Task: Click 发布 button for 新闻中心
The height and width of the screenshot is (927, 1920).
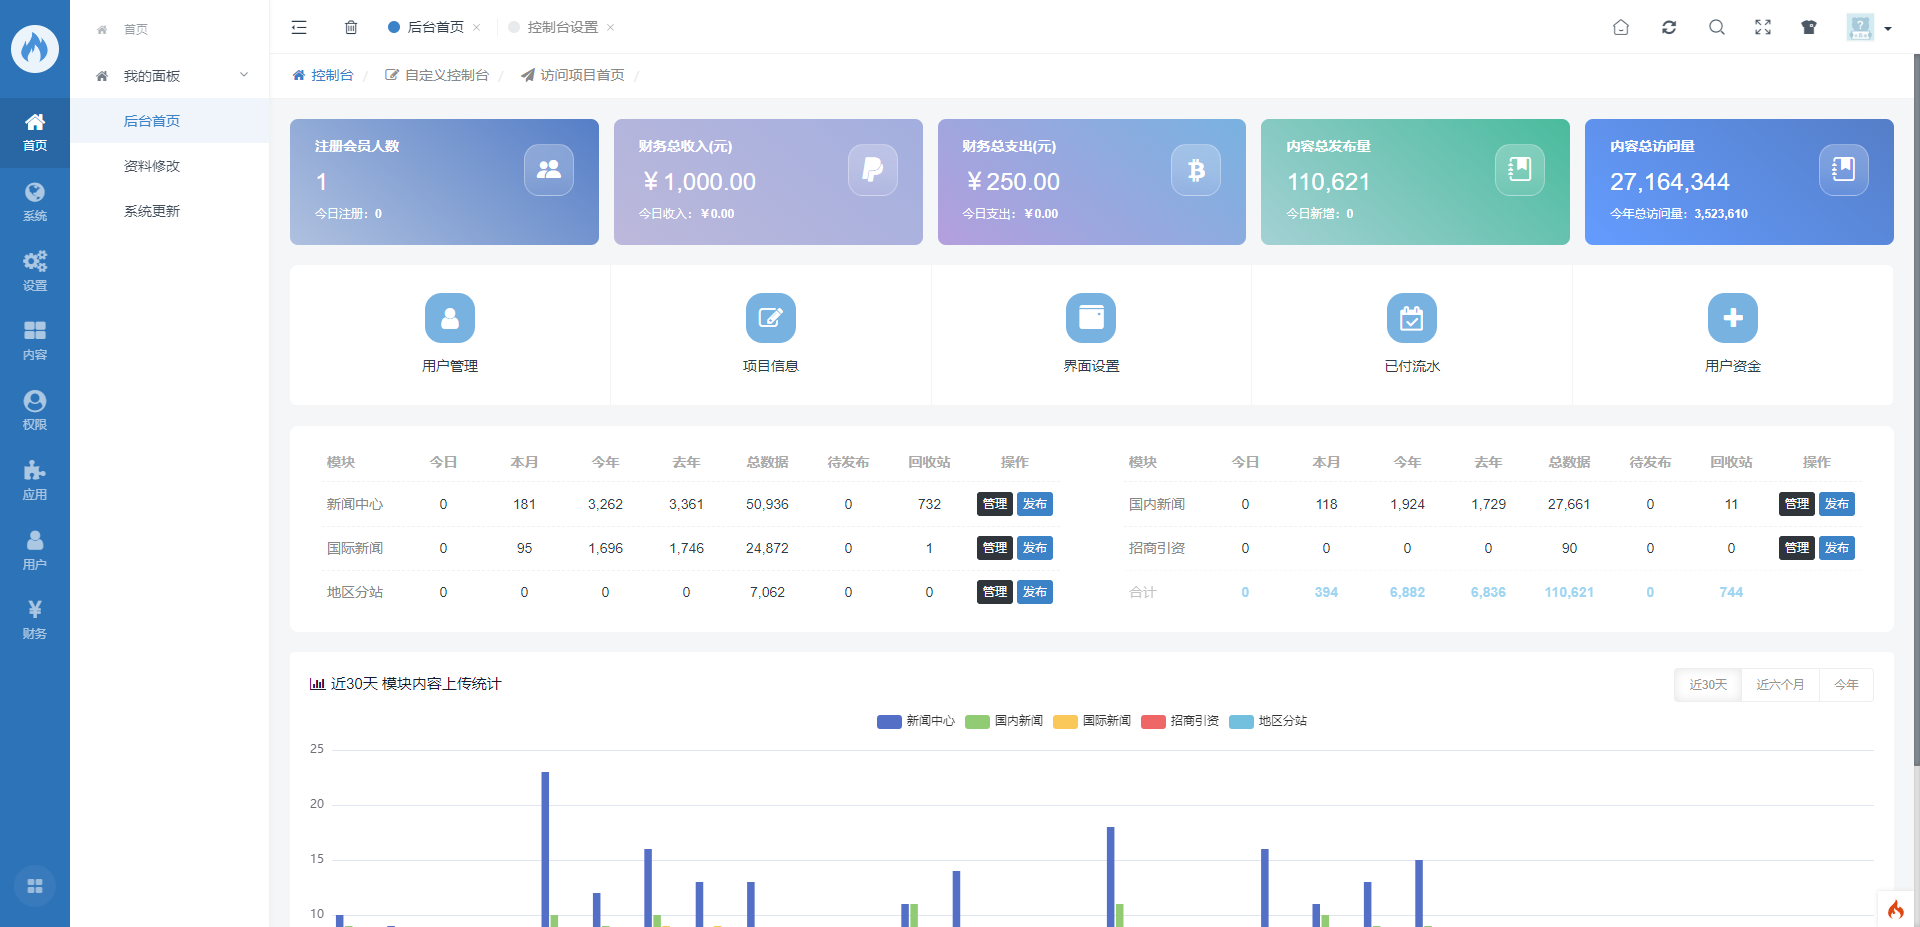Action: 1035,504
